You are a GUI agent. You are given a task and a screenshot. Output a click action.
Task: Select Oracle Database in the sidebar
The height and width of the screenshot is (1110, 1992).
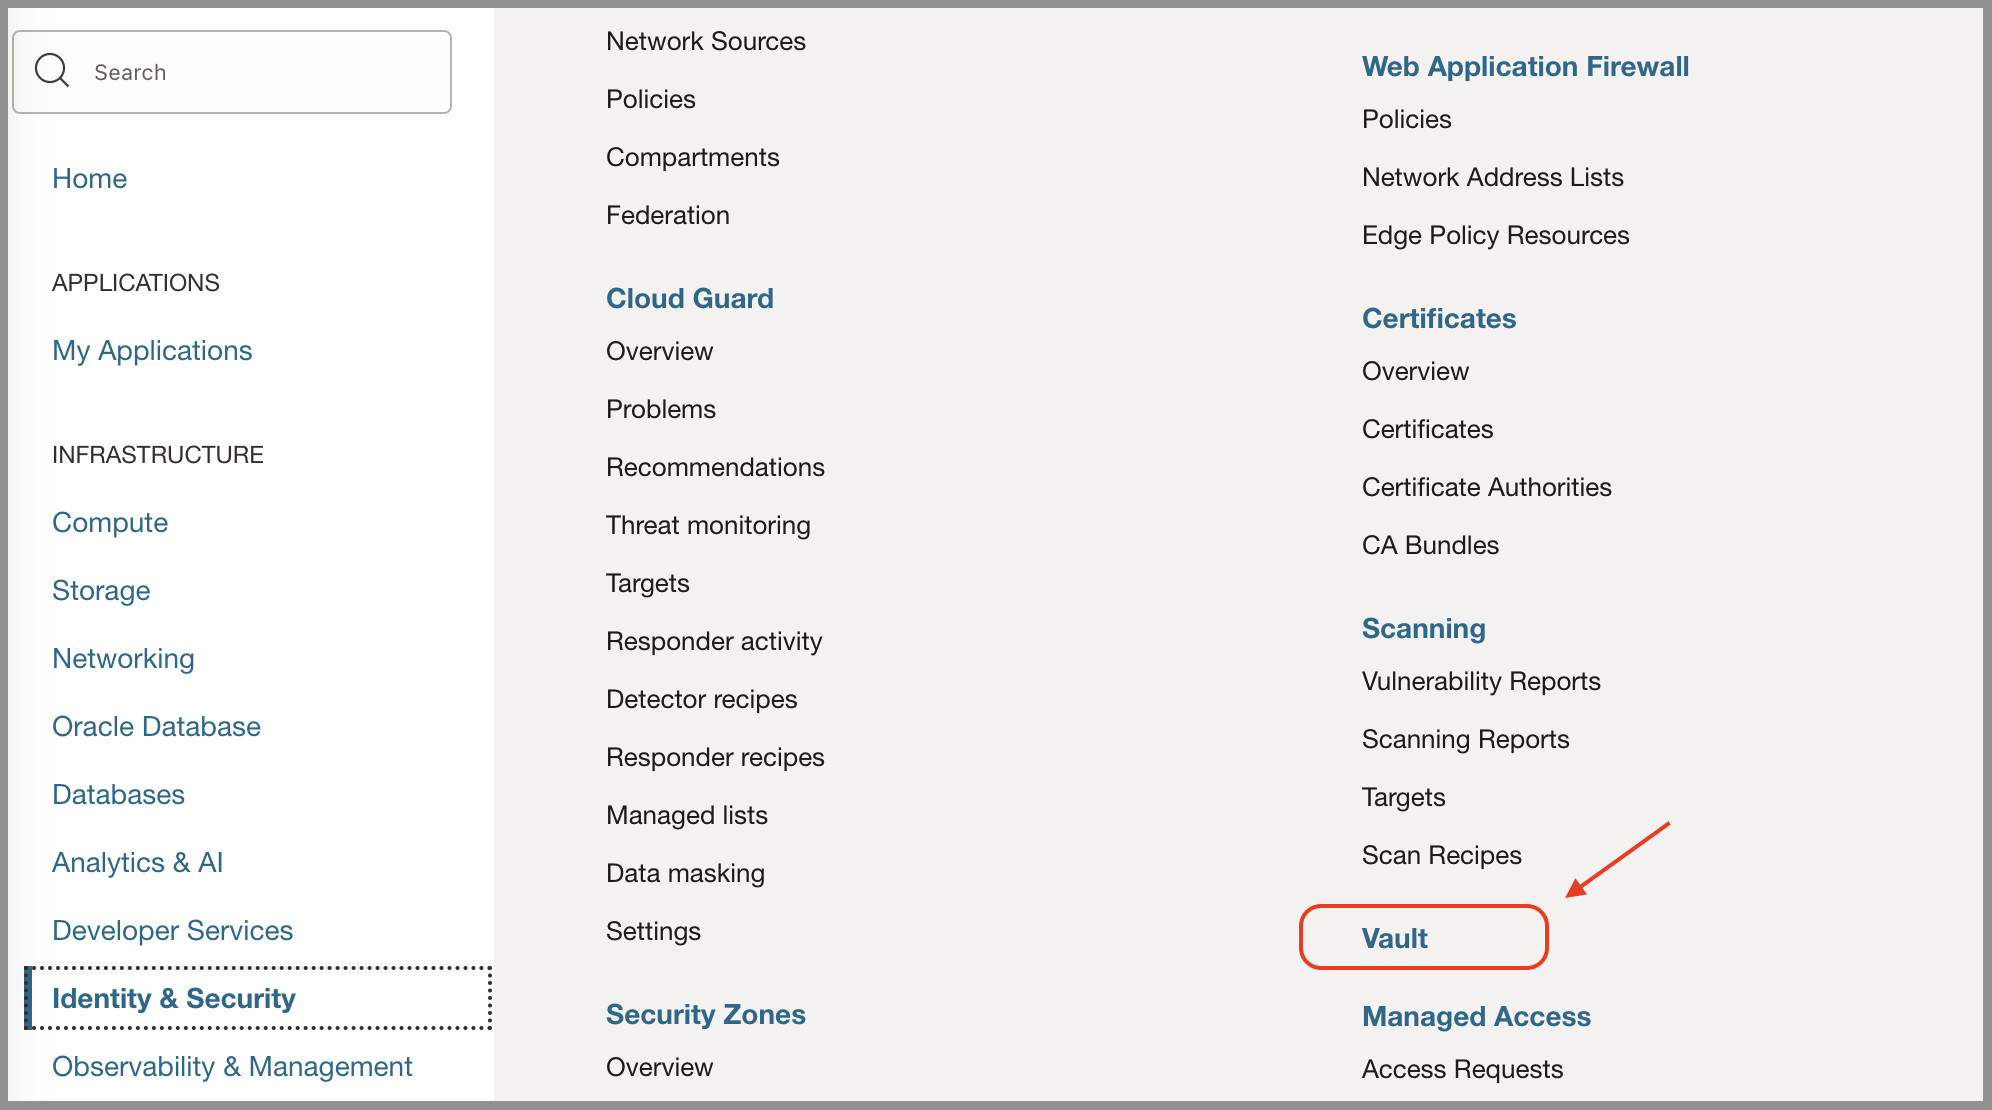click(156, 726)
